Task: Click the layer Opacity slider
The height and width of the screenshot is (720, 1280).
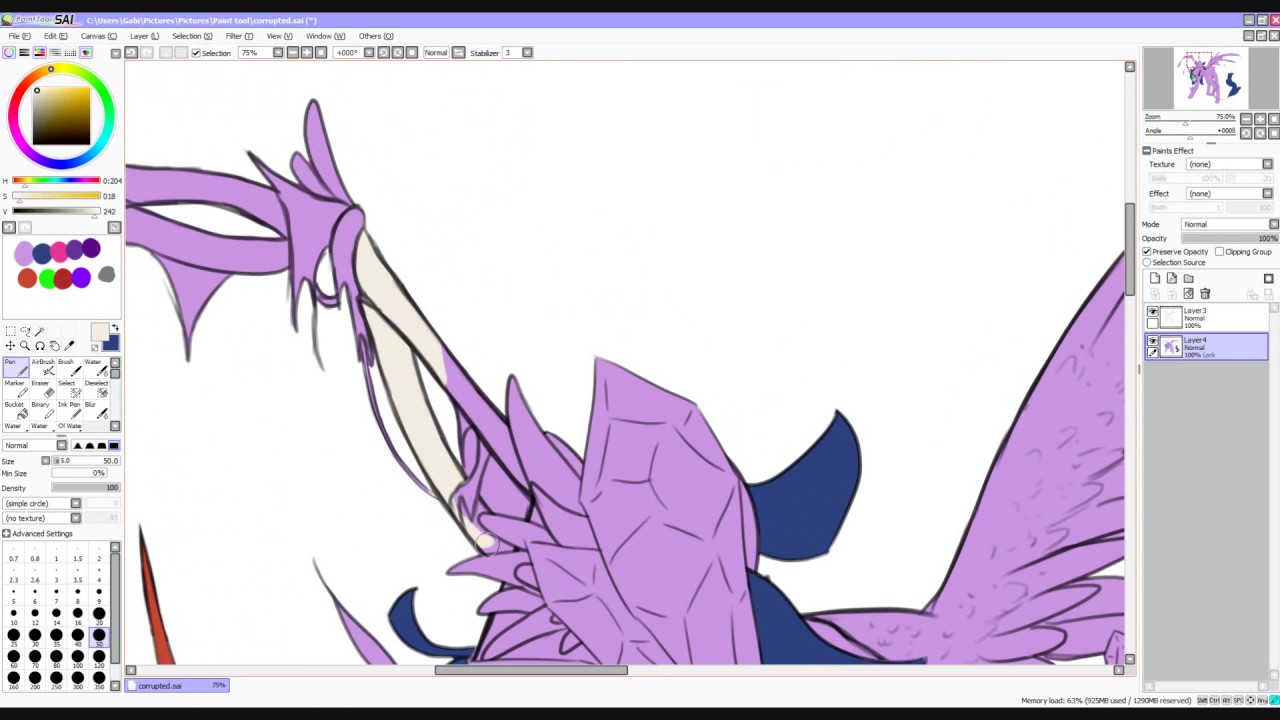Action: tap(1229, 239)
